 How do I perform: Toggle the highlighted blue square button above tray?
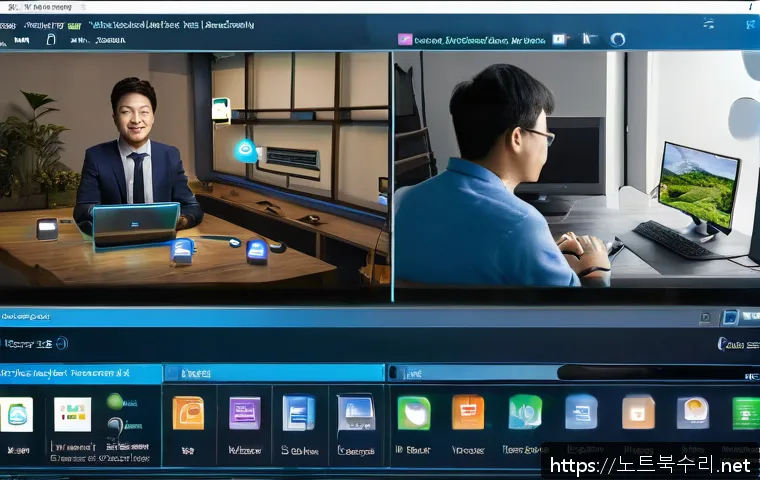point(730,317)
